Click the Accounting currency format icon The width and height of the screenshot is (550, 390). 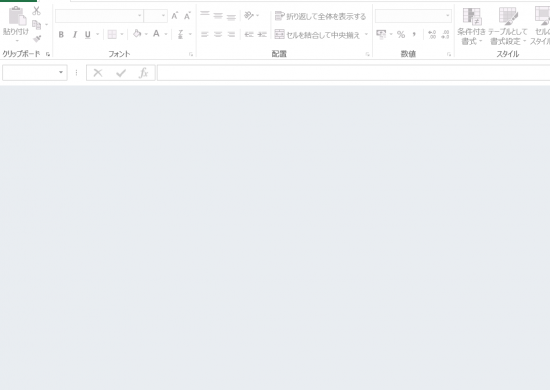[381, 34]
